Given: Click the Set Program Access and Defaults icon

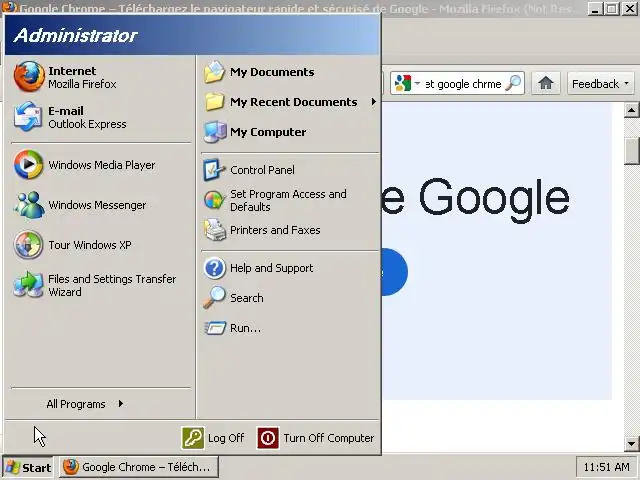Looking at the screenshot, I should coord(214,200).
